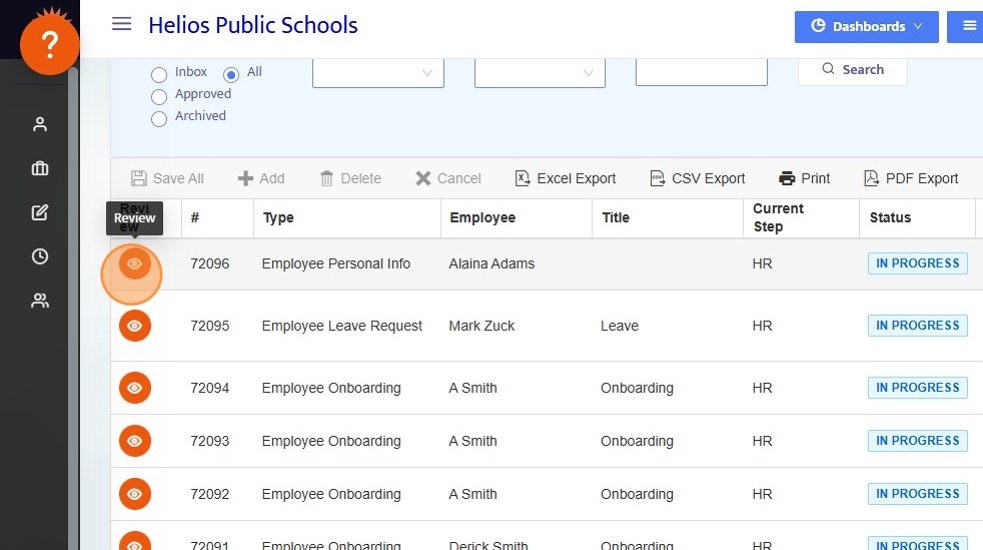Export the table to Excel

[x=565, y=179]
